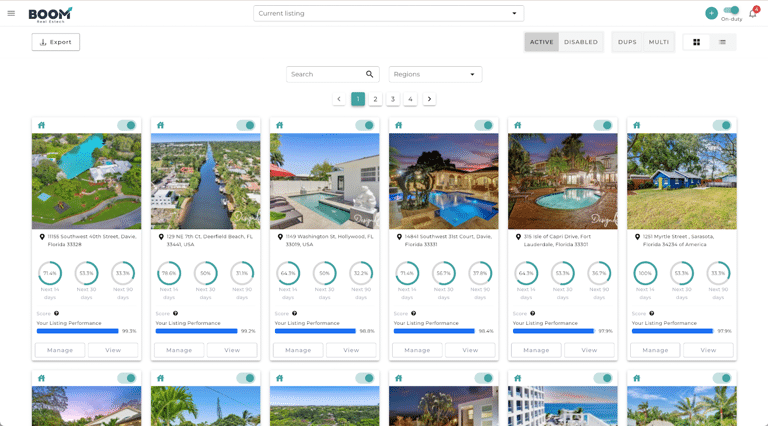Click house icon on 129 NE 7th Ct card
Screen dimensions: 768x426
[161, 125]
